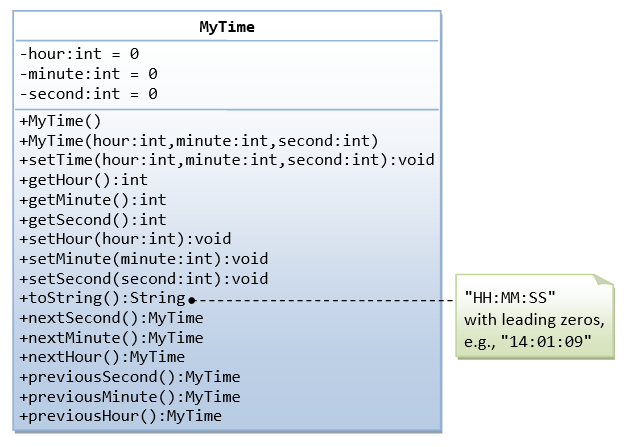Click the +toString():String method
The image size is (627, 447).
tap(102, 298)
